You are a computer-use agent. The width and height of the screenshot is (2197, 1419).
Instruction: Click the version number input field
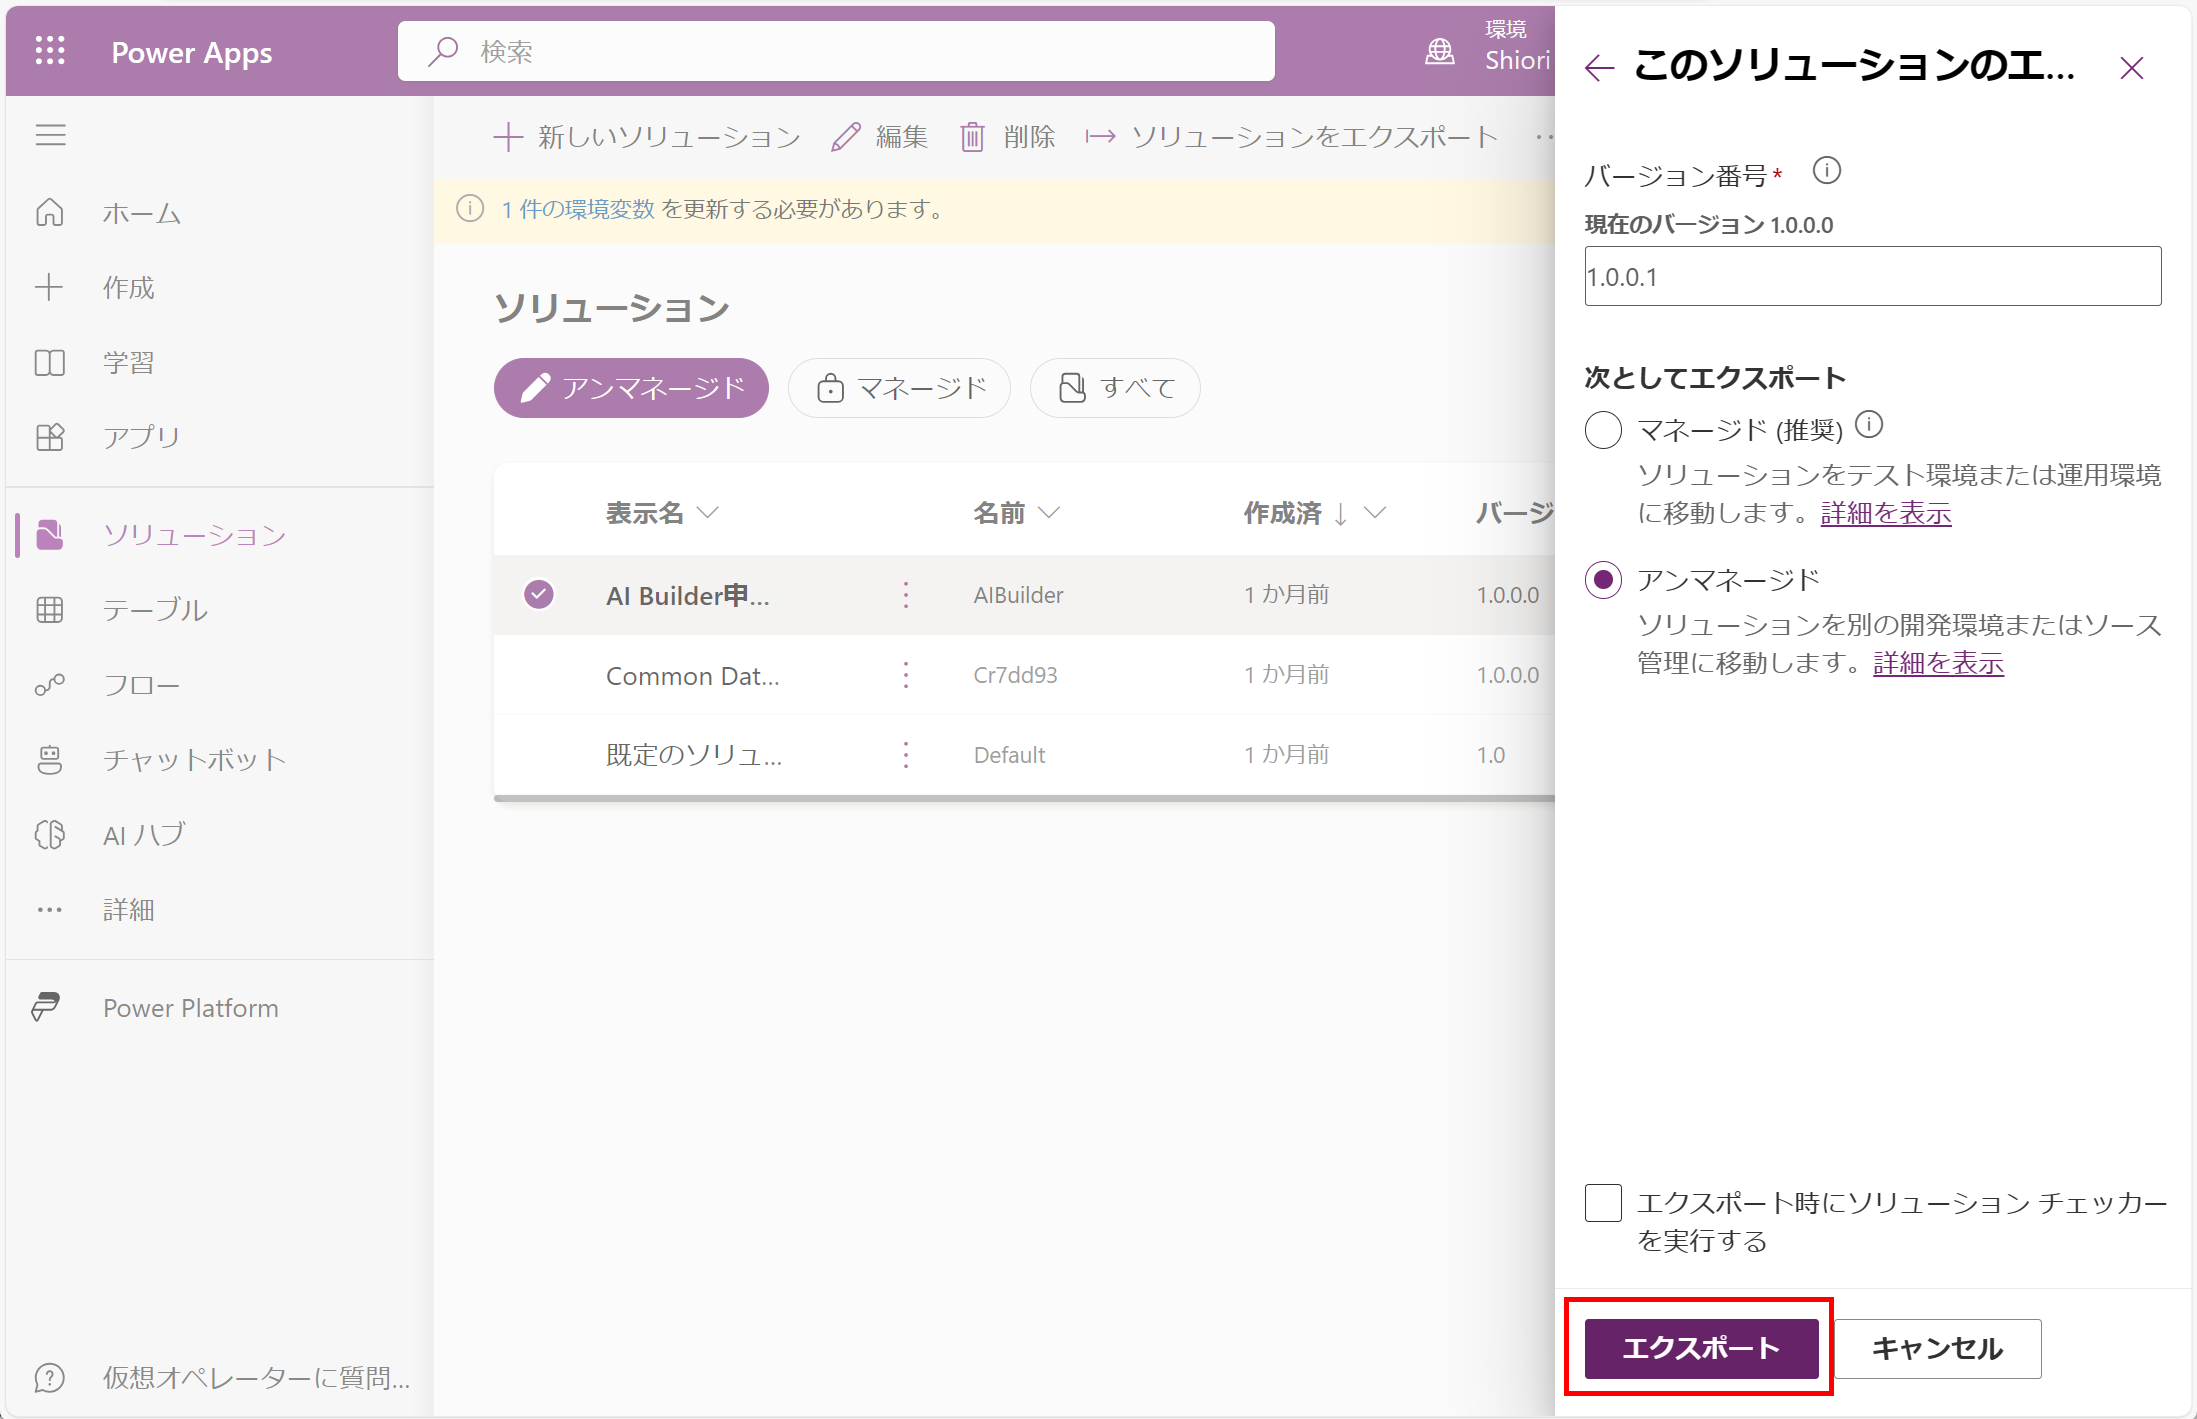(x=1872, y=277)
